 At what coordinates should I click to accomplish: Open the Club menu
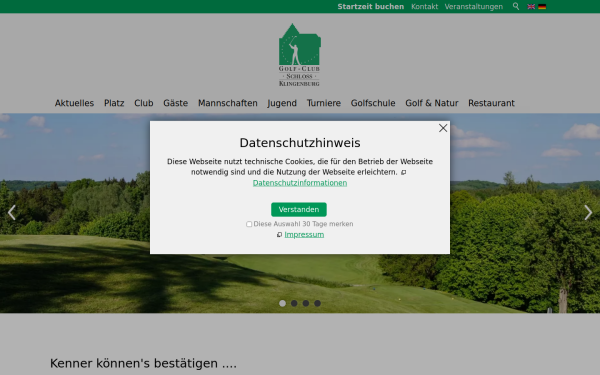point(143,103)
